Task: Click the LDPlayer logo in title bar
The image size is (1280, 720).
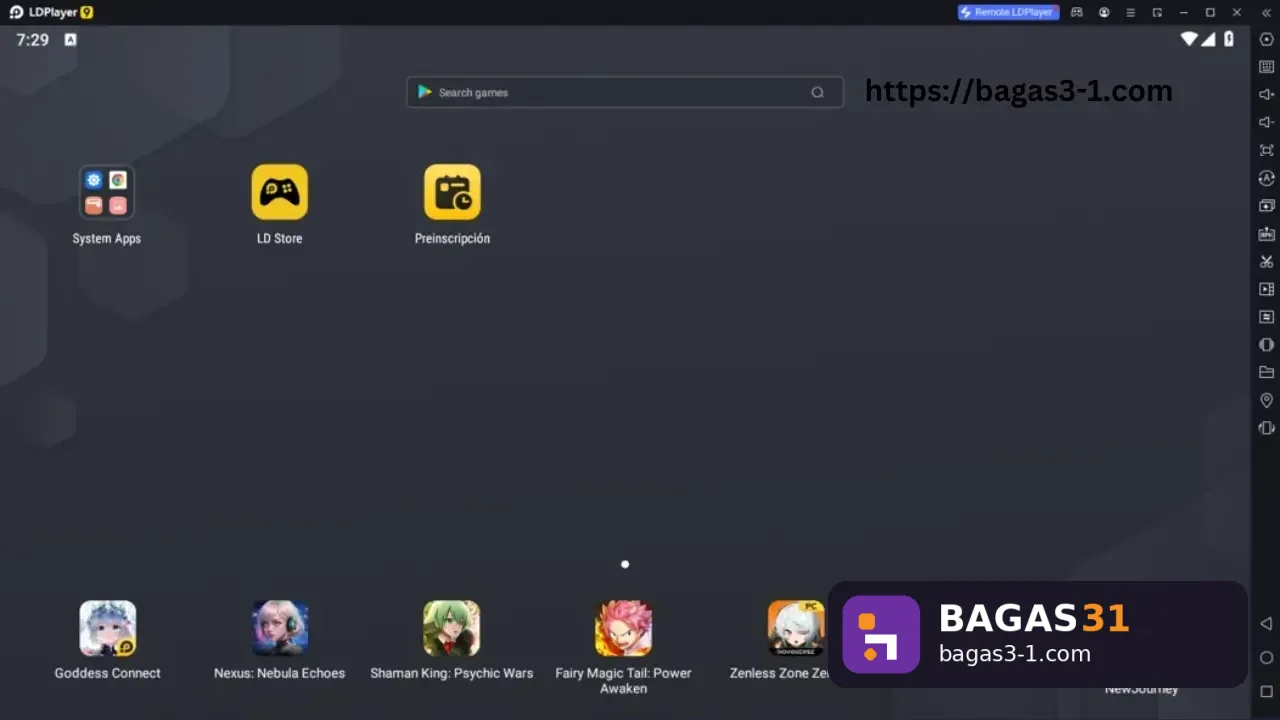Action: pyautogui.click(x=16, y=12)
